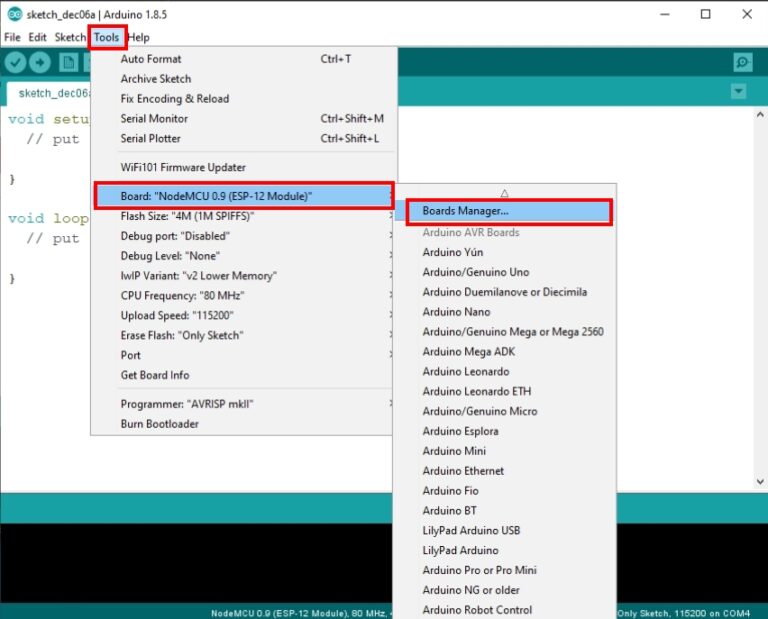This screenshot has height=619, width=768.
Task: Select Arduino Mini board
Action: pos(505,451)
